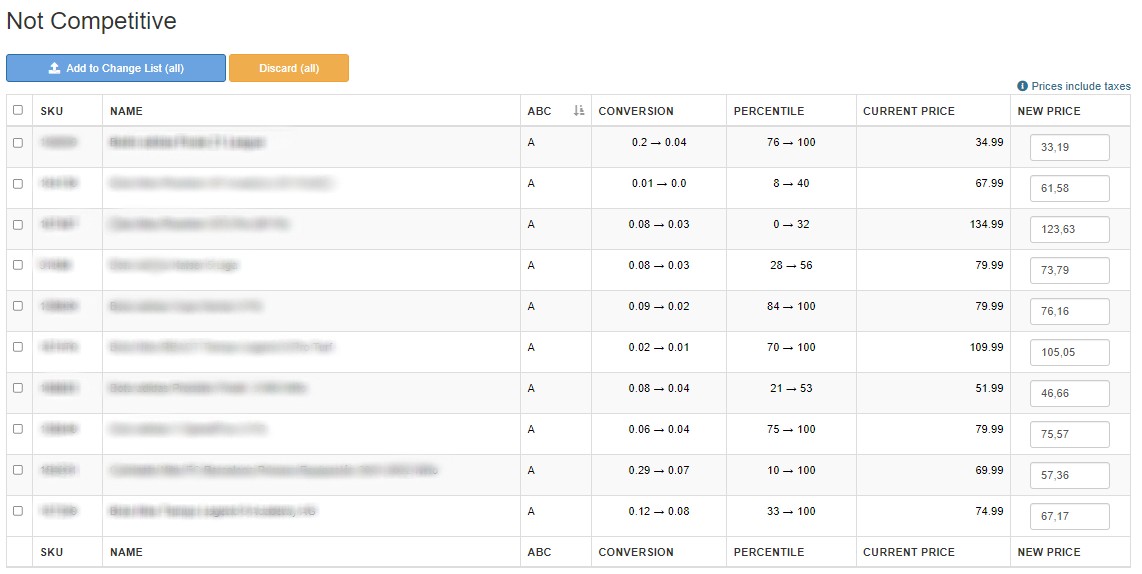This screenshot has width=1142, height=574.
Task: Select the checkbox for the 134.99 priced row
Action: click(x=18, y=225)
